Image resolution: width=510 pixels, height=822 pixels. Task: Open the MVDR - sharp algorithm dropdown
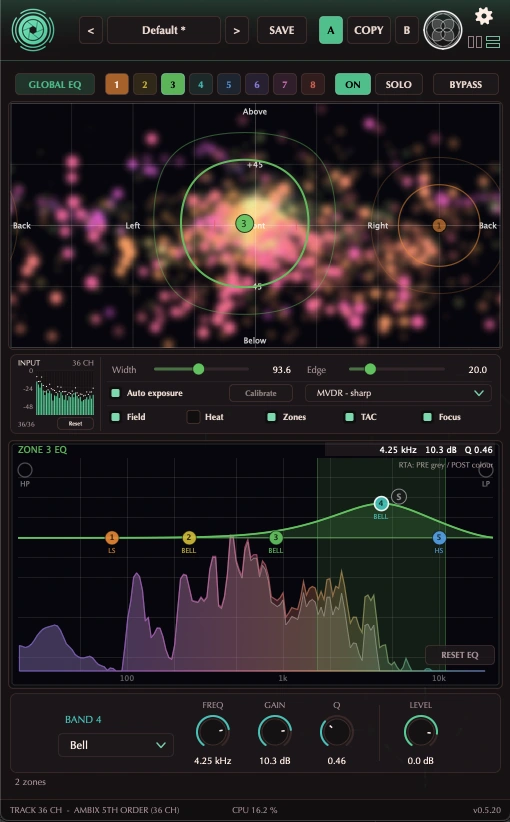coord(398,393)
